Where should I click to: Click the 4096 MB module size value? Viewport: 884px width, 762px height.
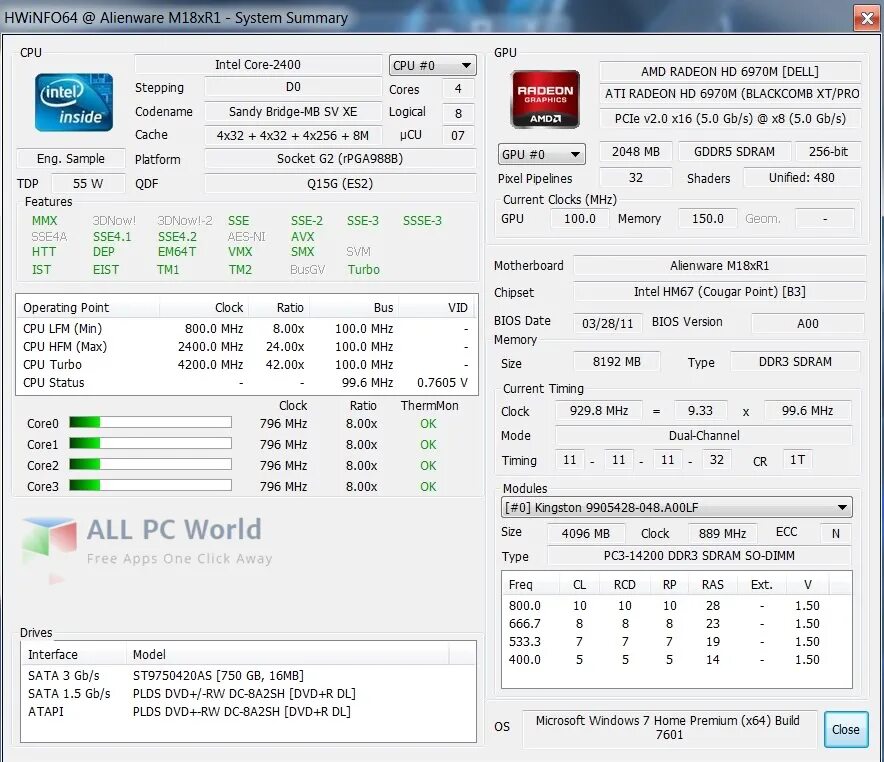[x=586, y=533]
